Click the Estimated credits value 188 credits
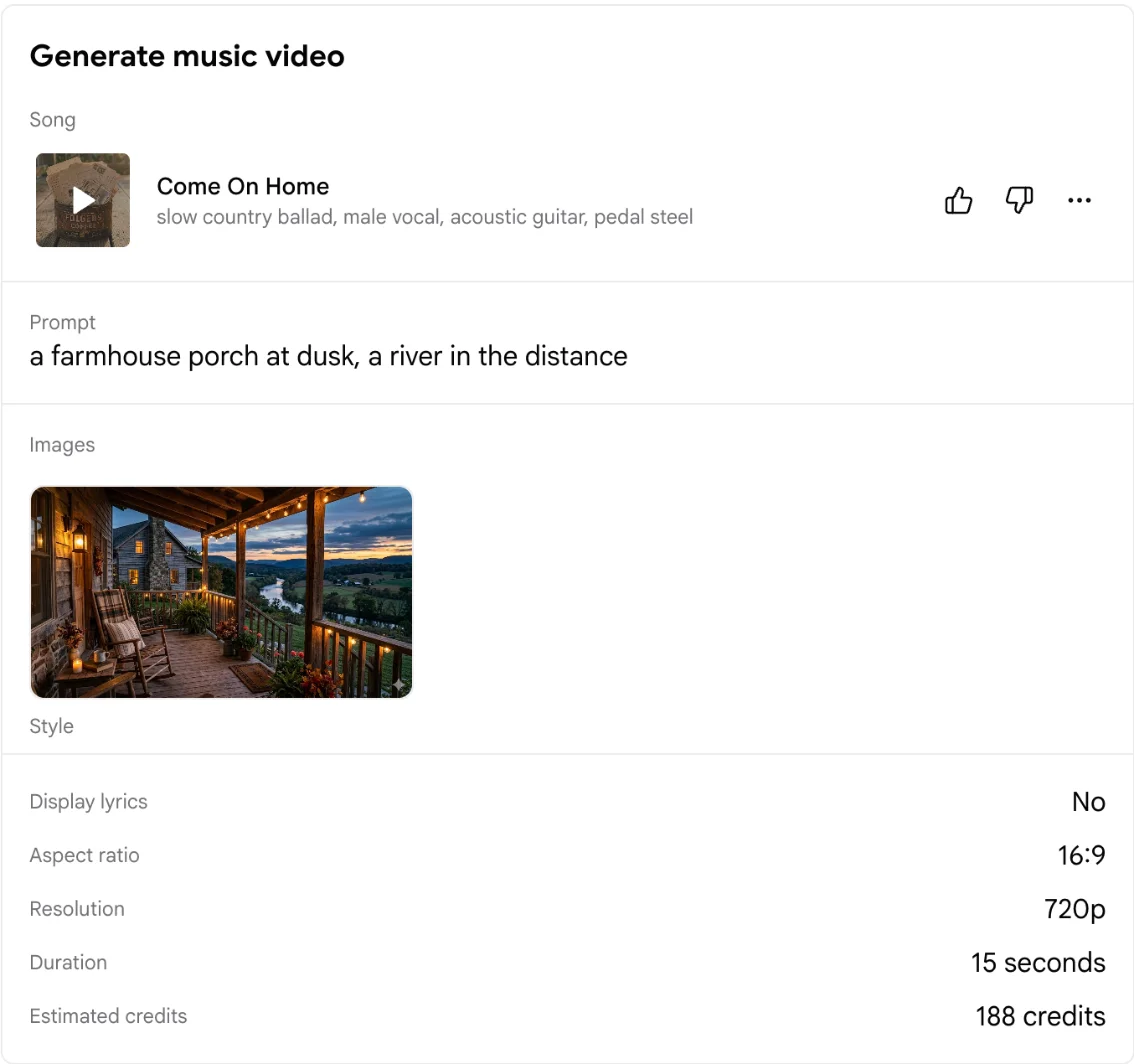 click(x=1040, y=1016)
